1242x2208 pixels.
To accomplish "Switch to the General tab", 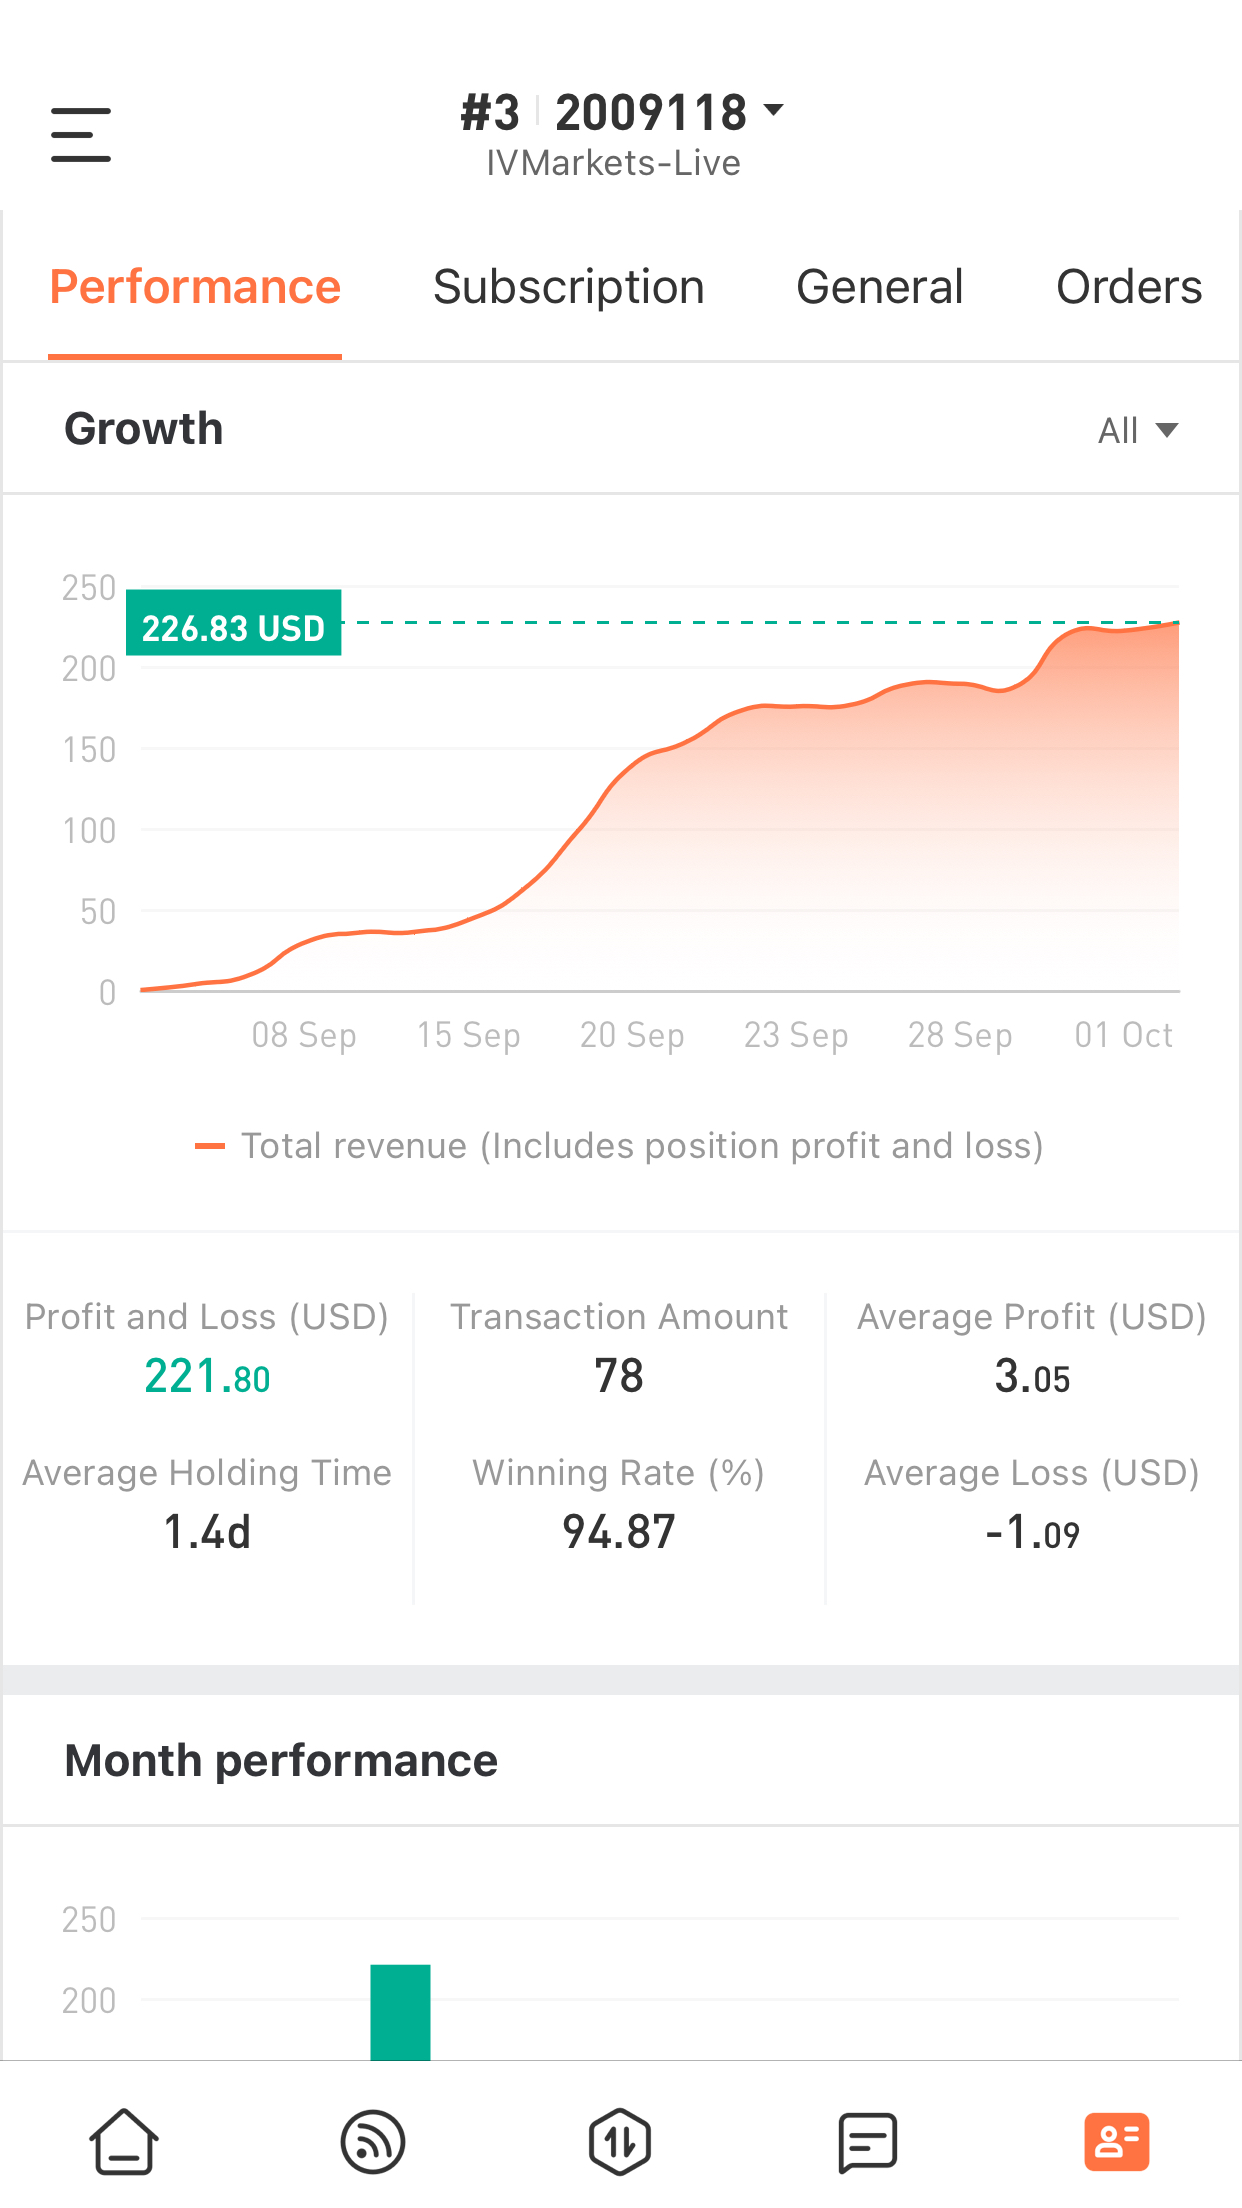I will click(x=880, y=287).
